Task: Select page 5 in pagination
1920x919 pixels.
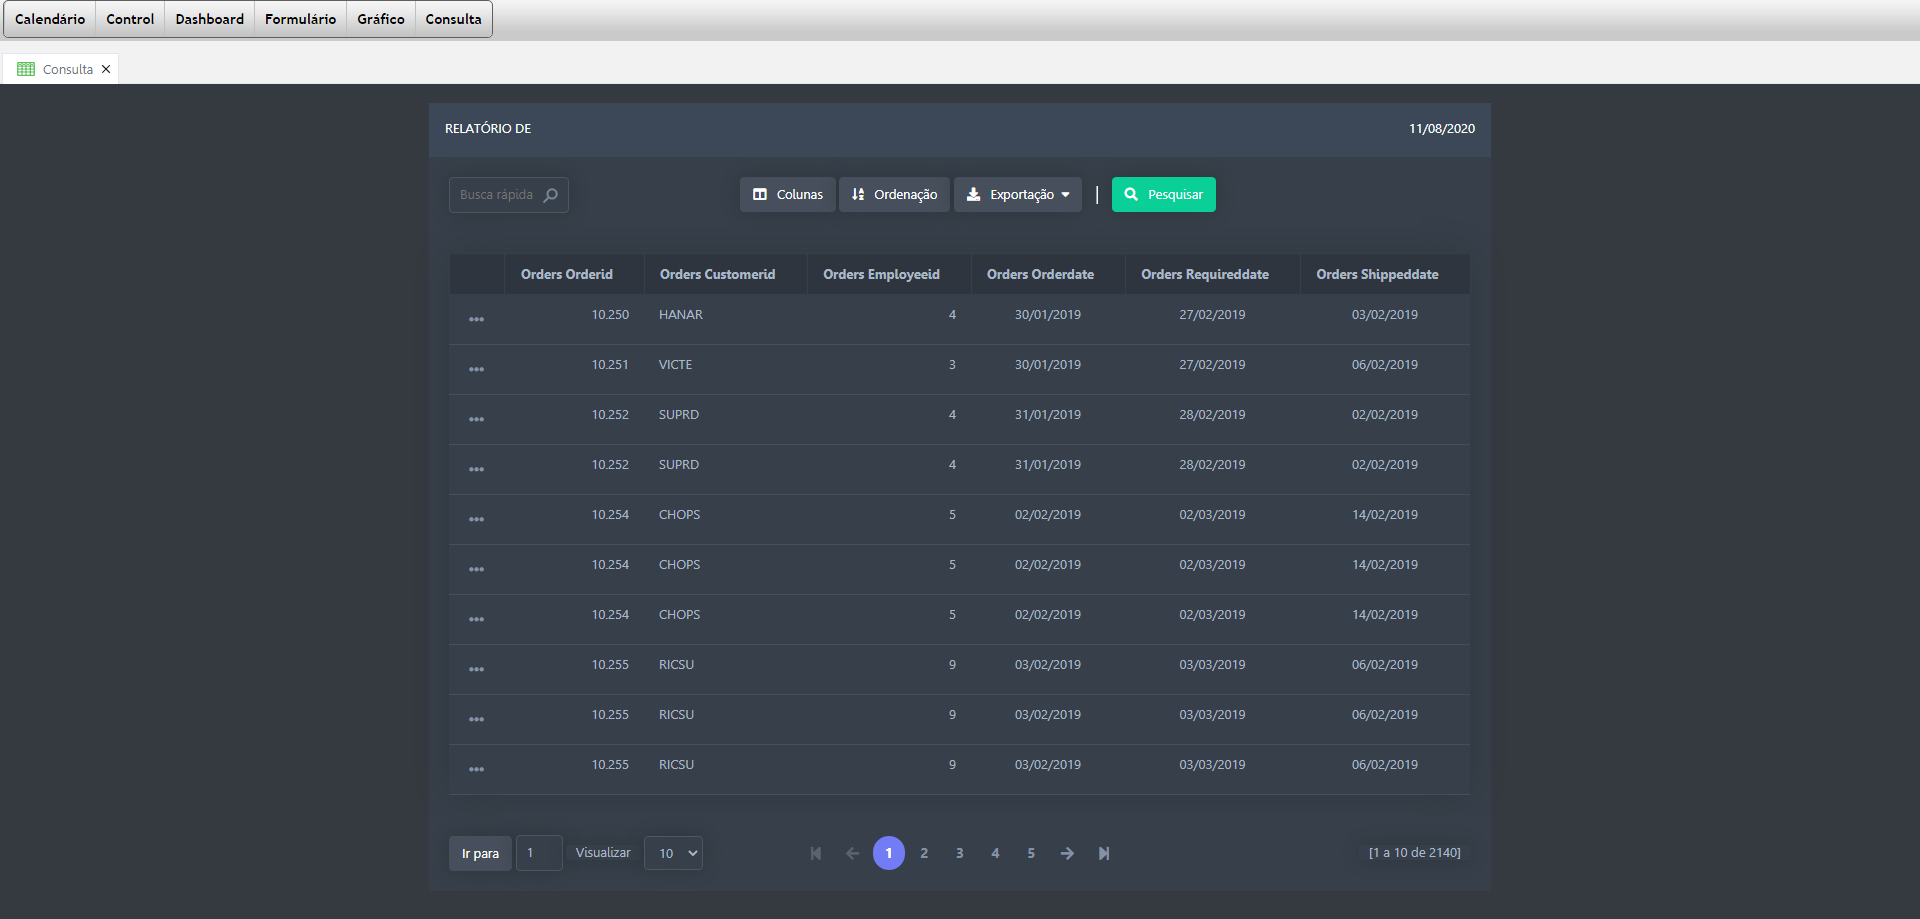Action: (x=1031, y=853)
